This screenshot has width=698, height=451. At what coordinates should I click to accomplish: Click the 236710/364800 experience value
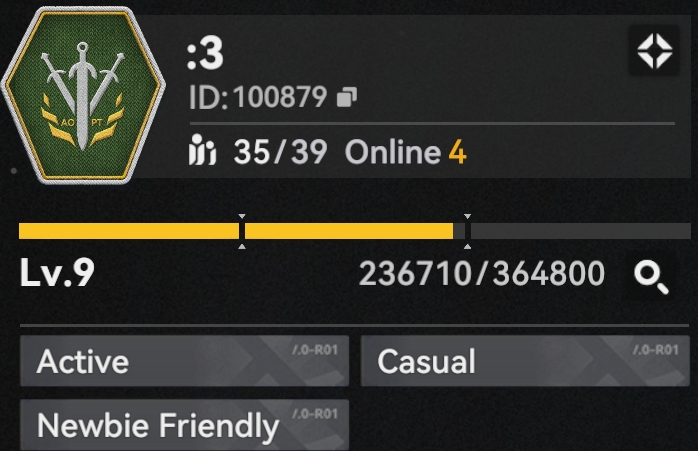[x=482, y=273]
